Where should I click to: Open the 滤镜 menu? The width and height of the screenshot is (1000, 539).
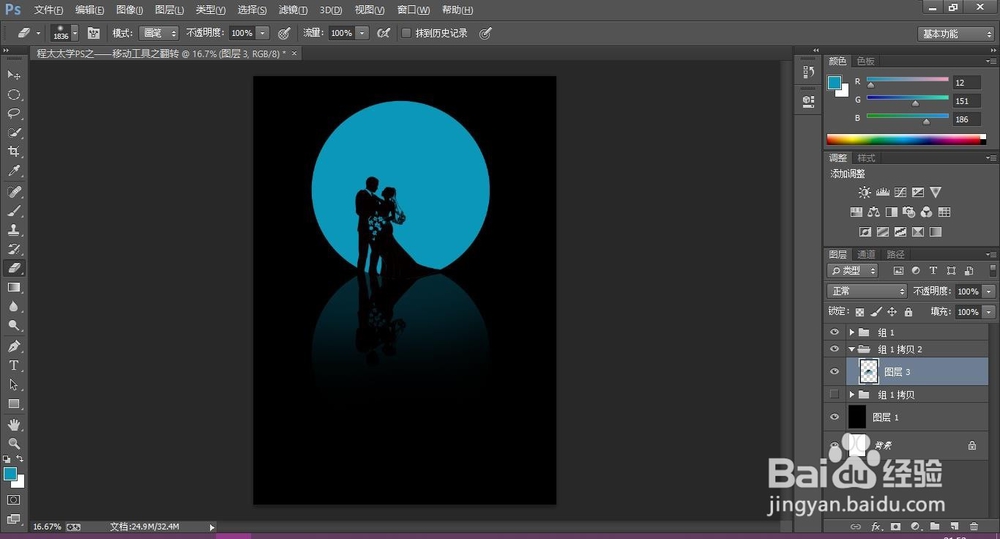pos(293,10)
